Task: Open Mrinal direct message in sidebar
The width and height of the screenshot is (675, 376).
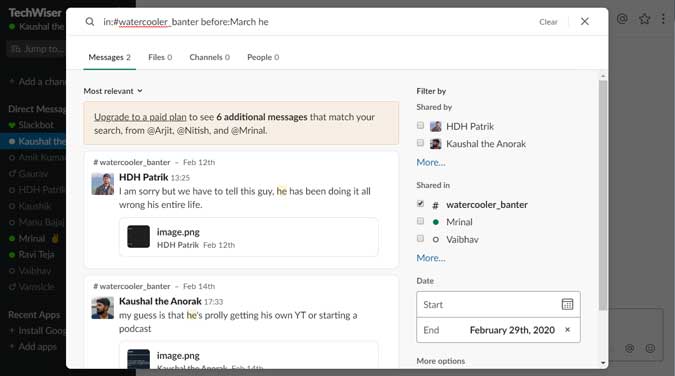Action: (32, 238)
